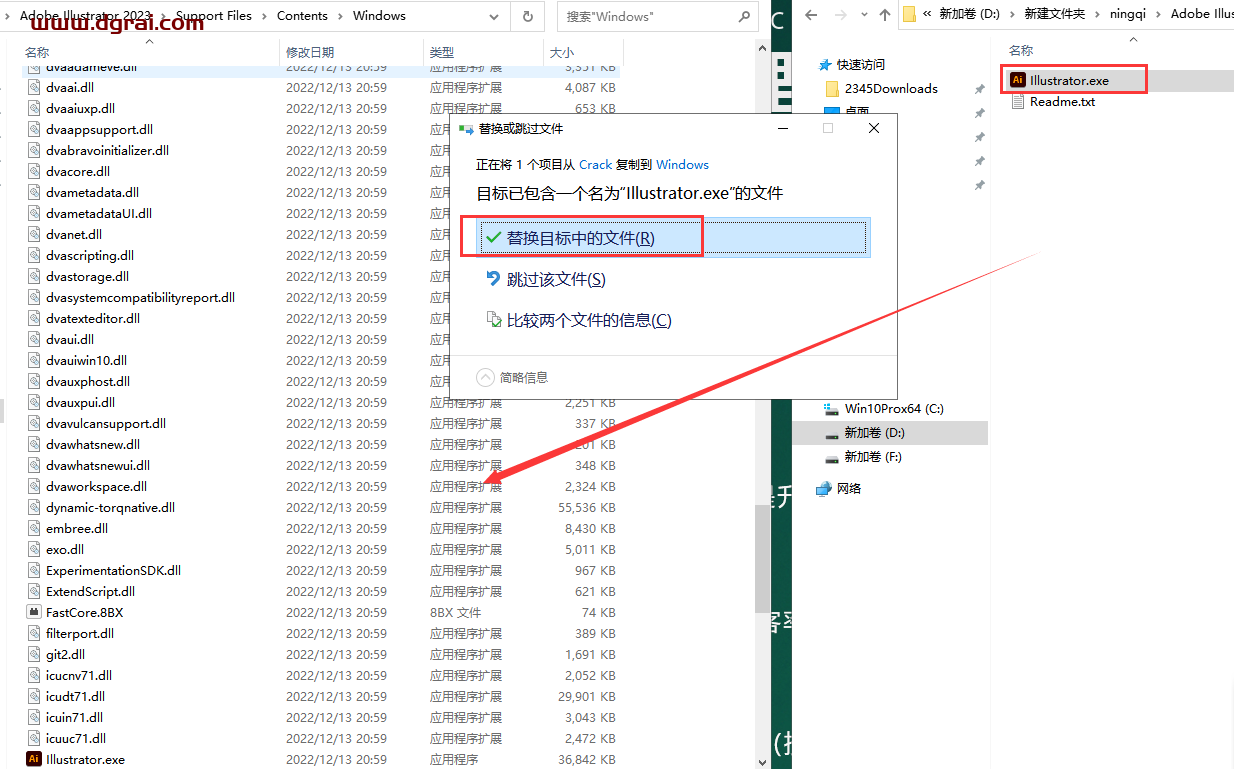Image resolution: width=1234 pixels, height=769 pixels.
Task: Click the Illustrator.exe icon in right pane
Action: coord(1017,80)
